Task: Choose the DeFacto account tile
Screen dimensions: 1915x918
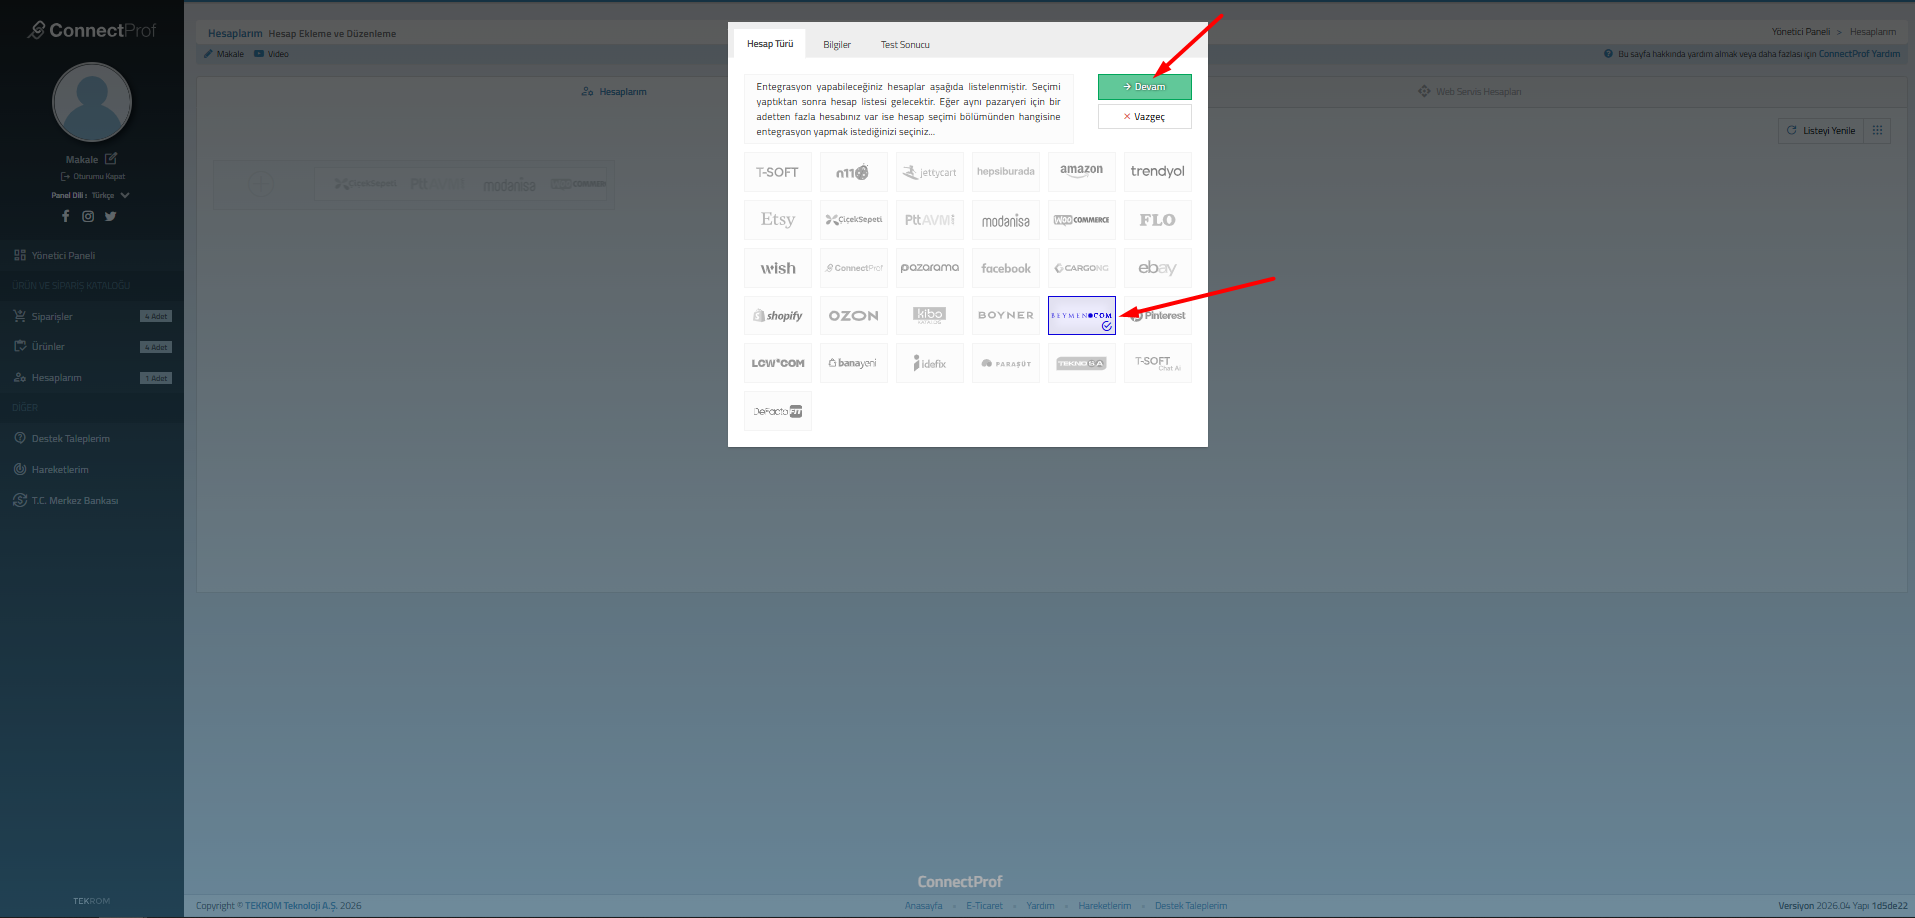Action: [777, 412]
